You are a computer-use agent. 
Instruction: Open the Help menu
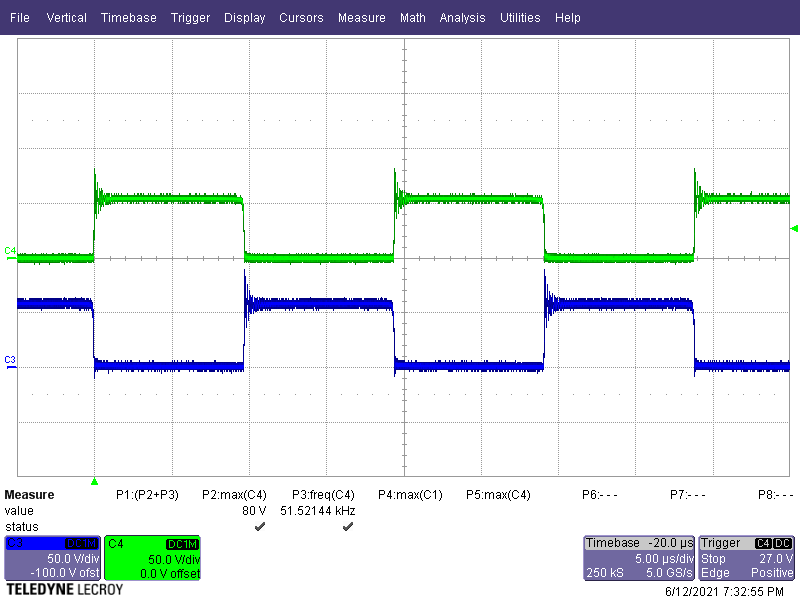(567, 18)
